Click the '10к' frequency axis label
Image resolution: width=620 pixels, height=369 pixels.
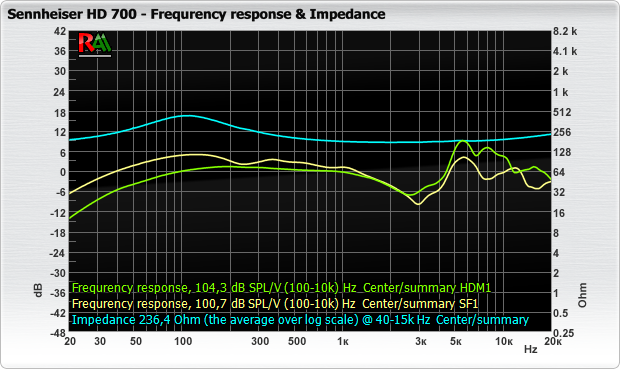505,341
